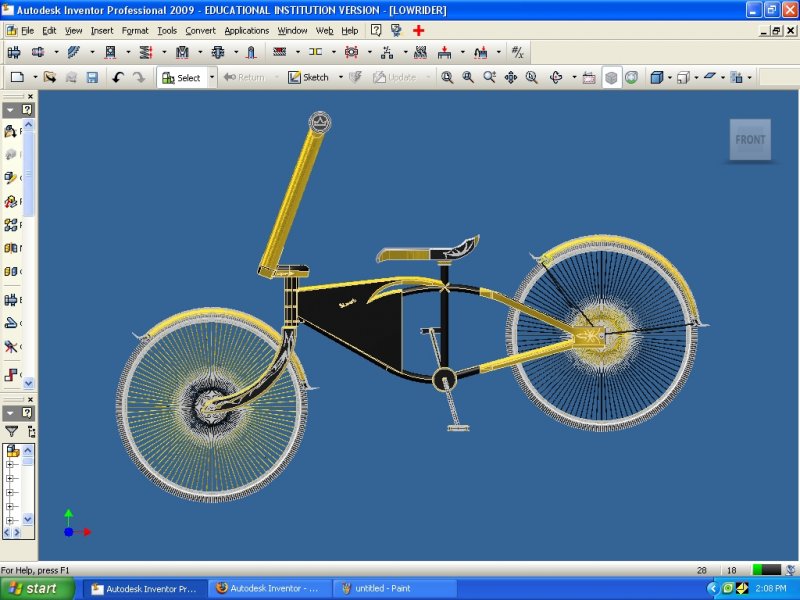
Task: Click the FRONT face of the ViewCube
Action: (750, 140)
